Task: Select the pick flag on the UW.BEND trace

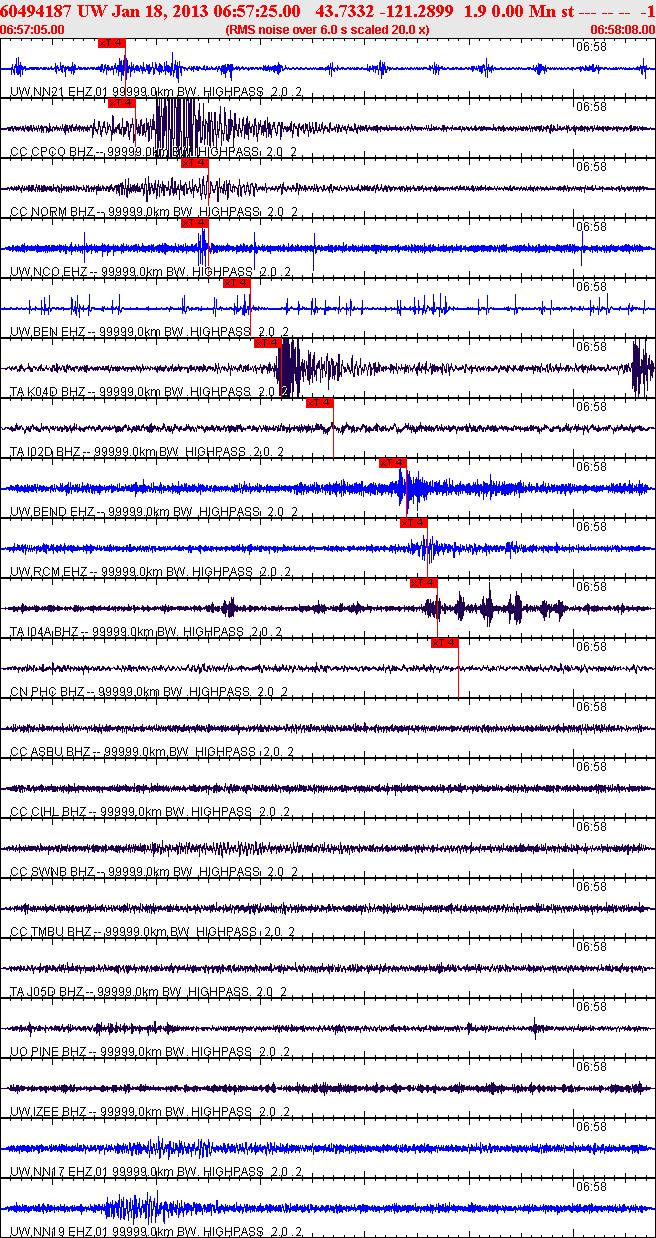Action: (393, 463)
